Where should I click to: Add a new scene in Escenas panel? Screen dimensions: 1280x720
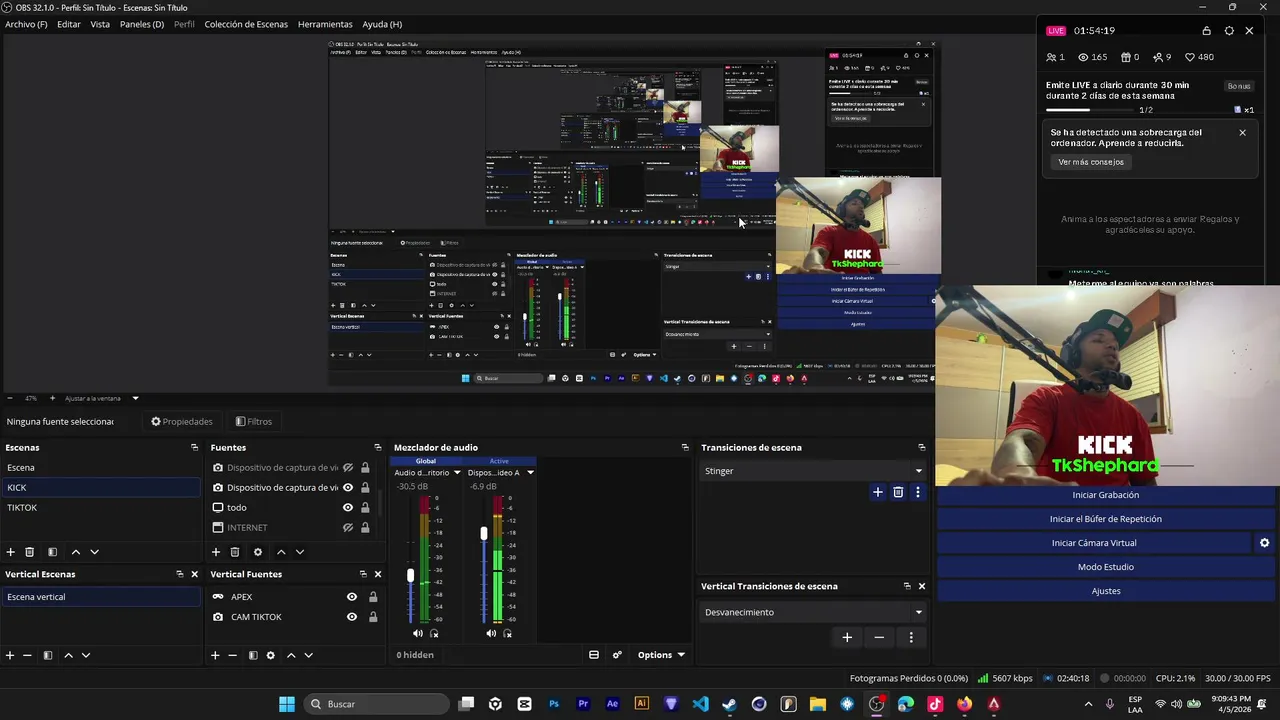coord(11,552)
